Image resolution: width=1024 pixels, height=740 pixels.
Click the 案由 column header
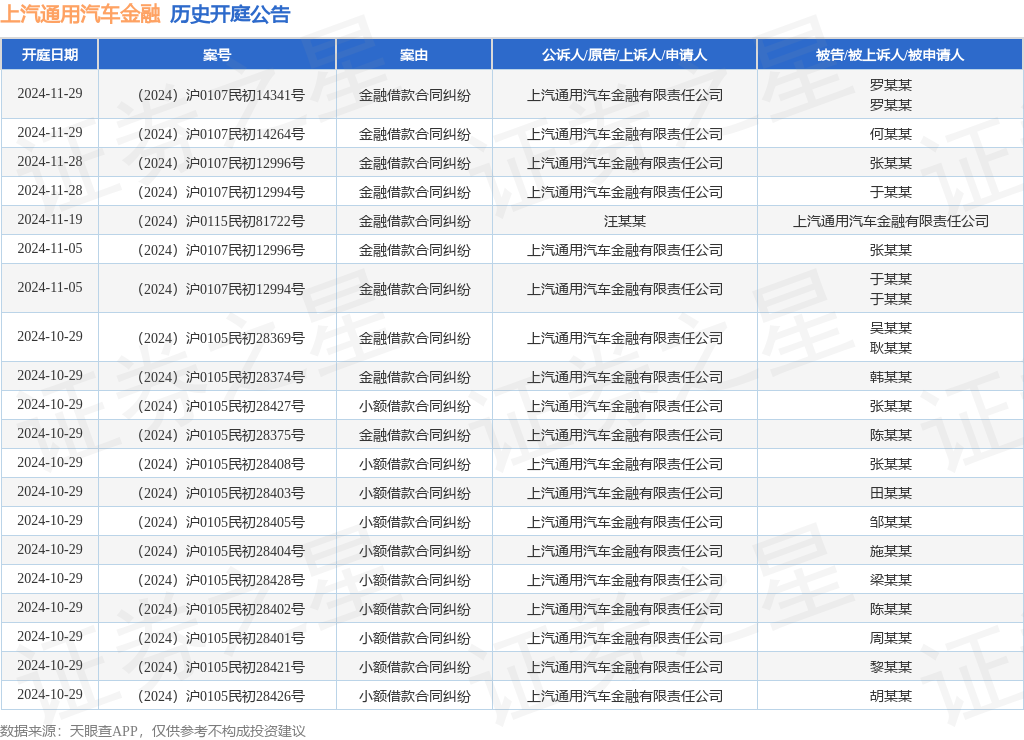click(x=414, y=55)
